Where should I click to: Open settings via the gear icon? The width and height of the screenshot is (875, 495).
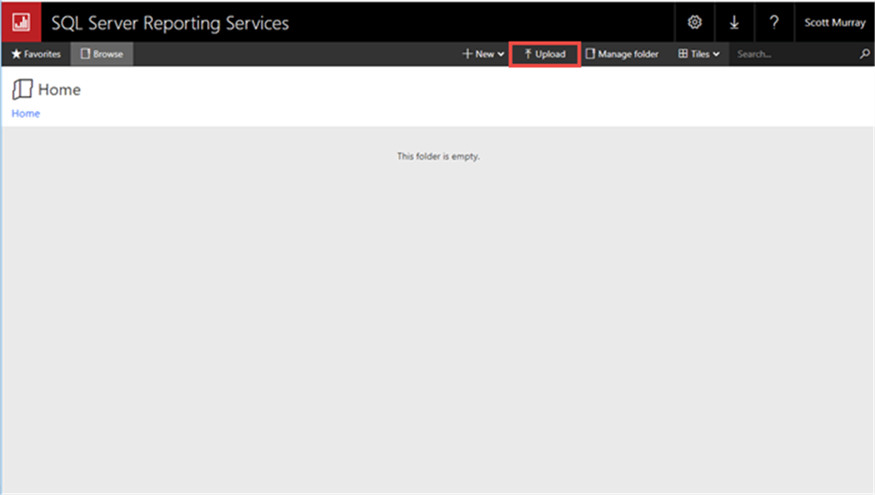pyautogui.click(x=694, y=22)
